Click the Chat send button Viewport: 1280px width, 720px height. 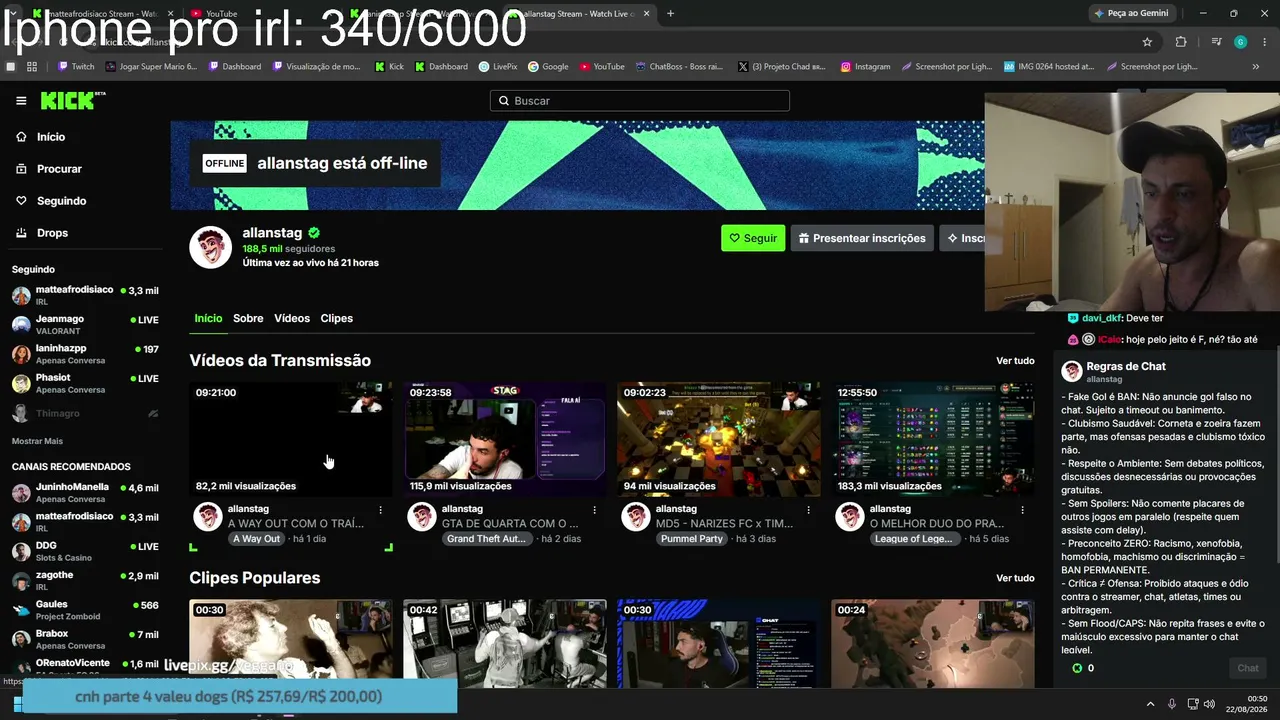pyautogui.click(x=1248, y=668)
